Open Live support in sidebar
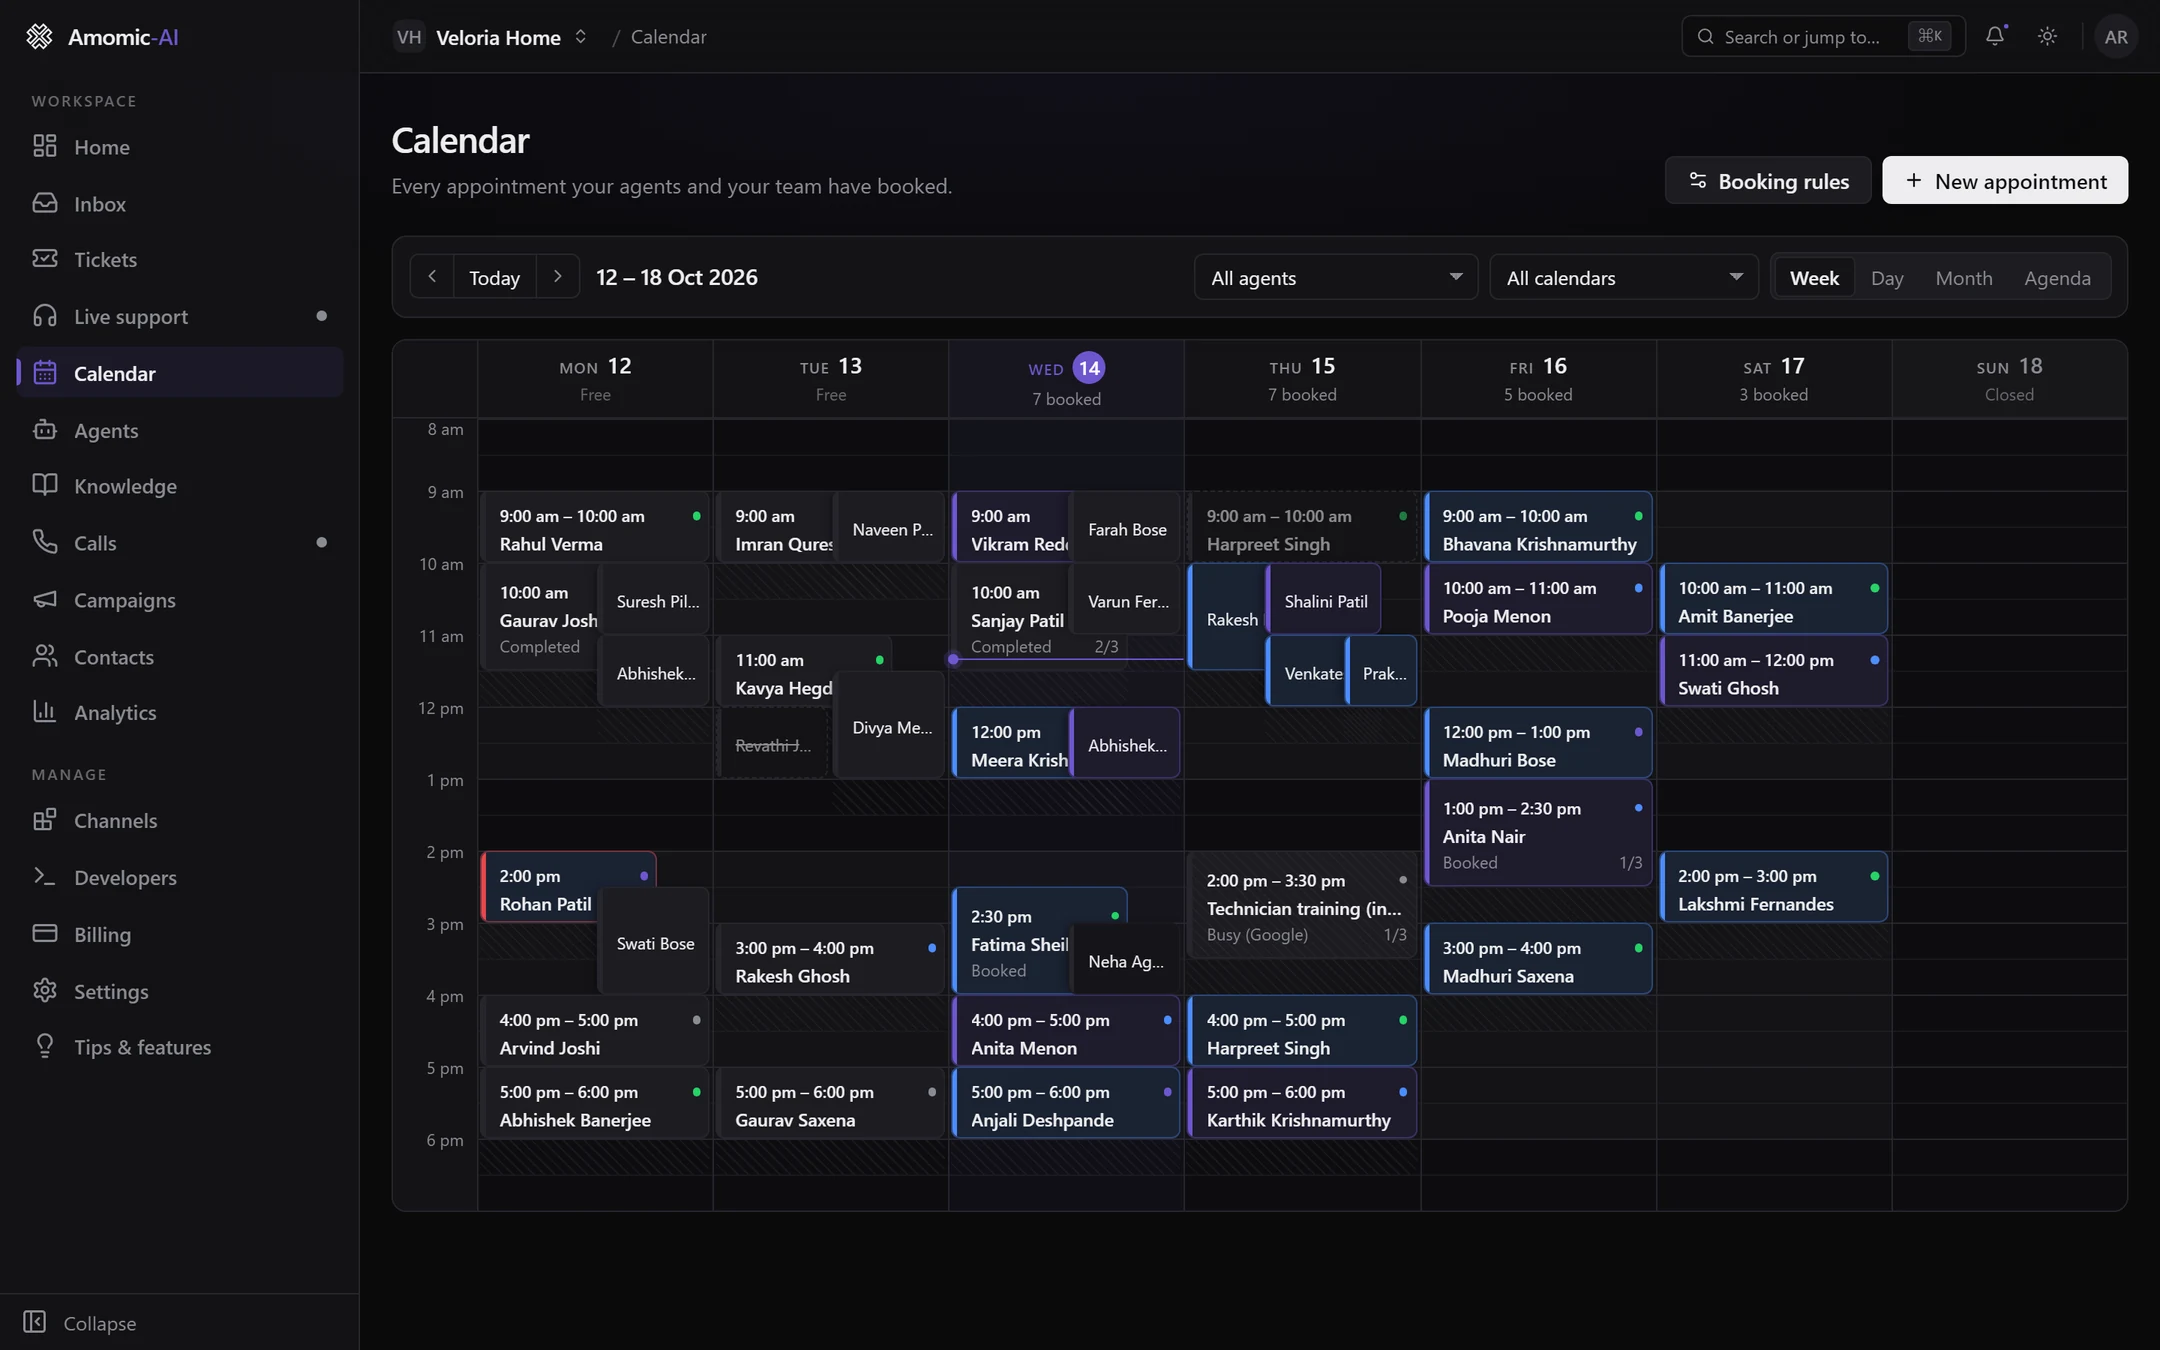This screenshot has width=2160, height=1350. (180, 316)
